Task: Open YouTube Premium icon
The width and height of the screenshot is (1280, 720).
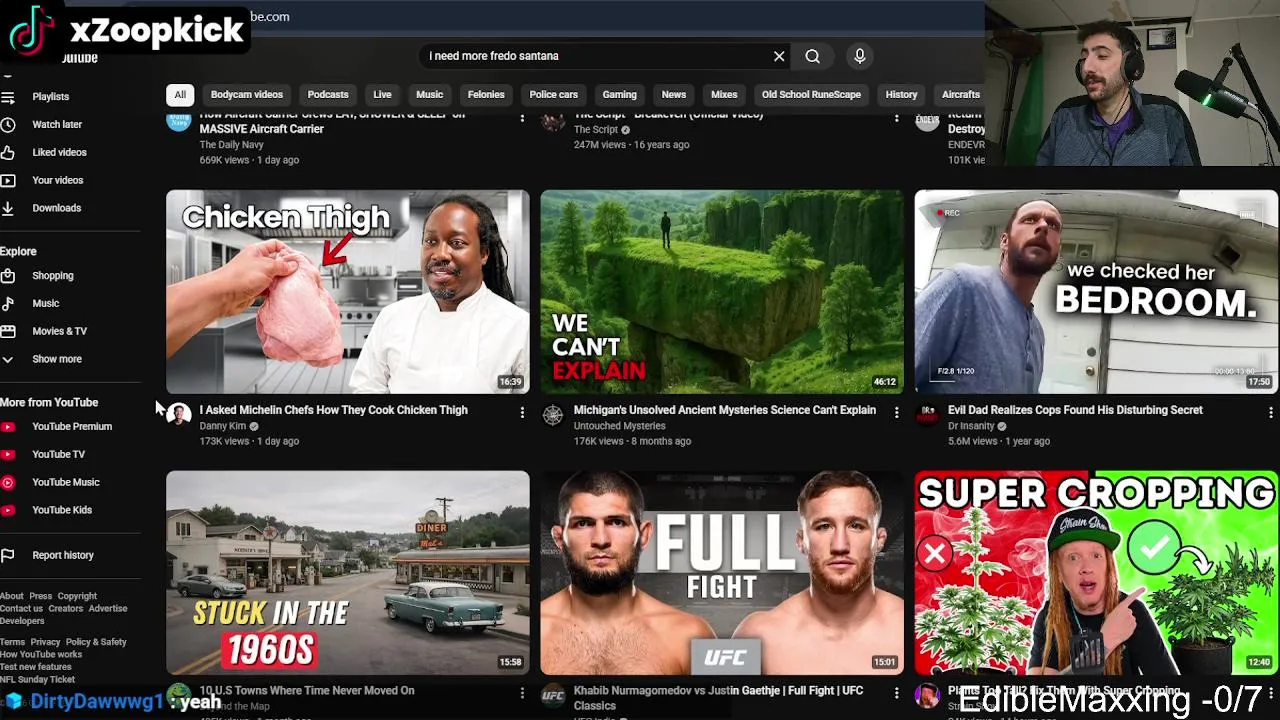Action: (x=7, y=427)
